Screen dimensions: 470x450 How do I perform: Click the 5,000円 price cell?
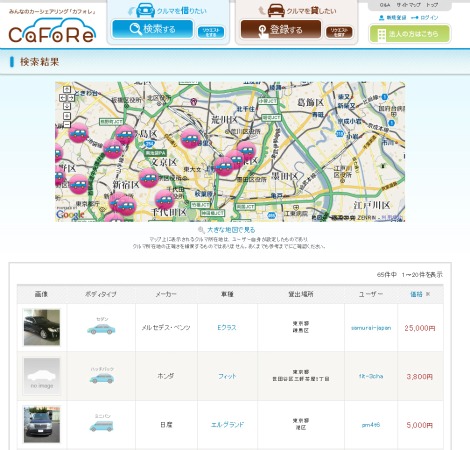[420, 425]
